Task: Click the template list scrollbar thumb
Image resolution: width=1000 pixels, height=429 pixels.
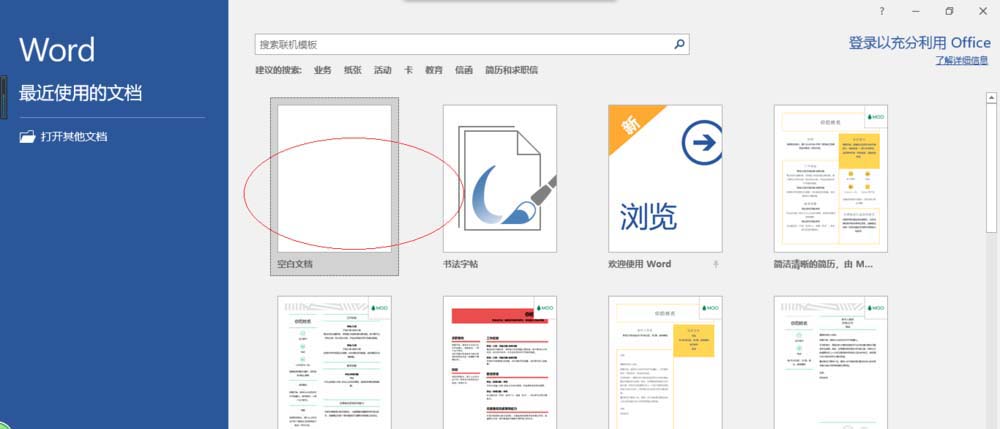Action: pyautogui.click(x=992, y=168)
